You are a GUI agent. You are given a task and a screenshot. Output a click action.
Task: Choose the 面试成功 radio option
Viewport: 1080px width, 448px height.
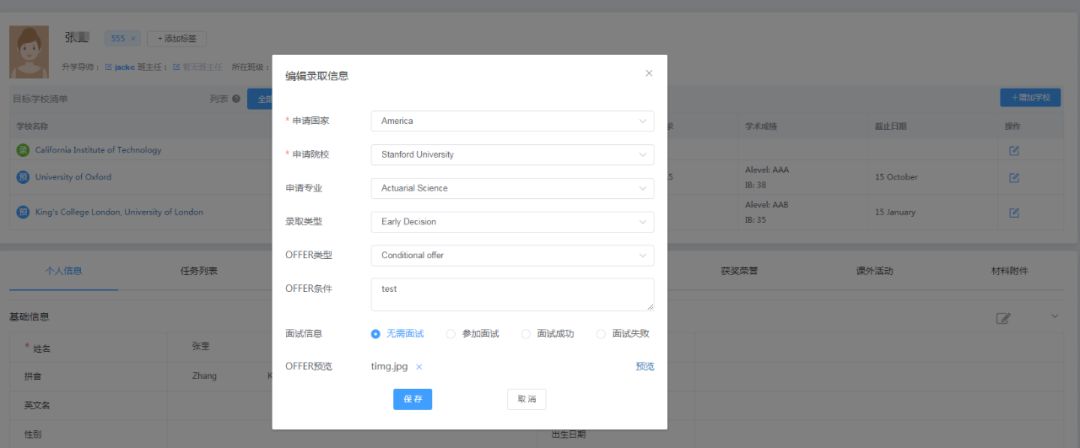pyautogui.click(x=526, y=334)
